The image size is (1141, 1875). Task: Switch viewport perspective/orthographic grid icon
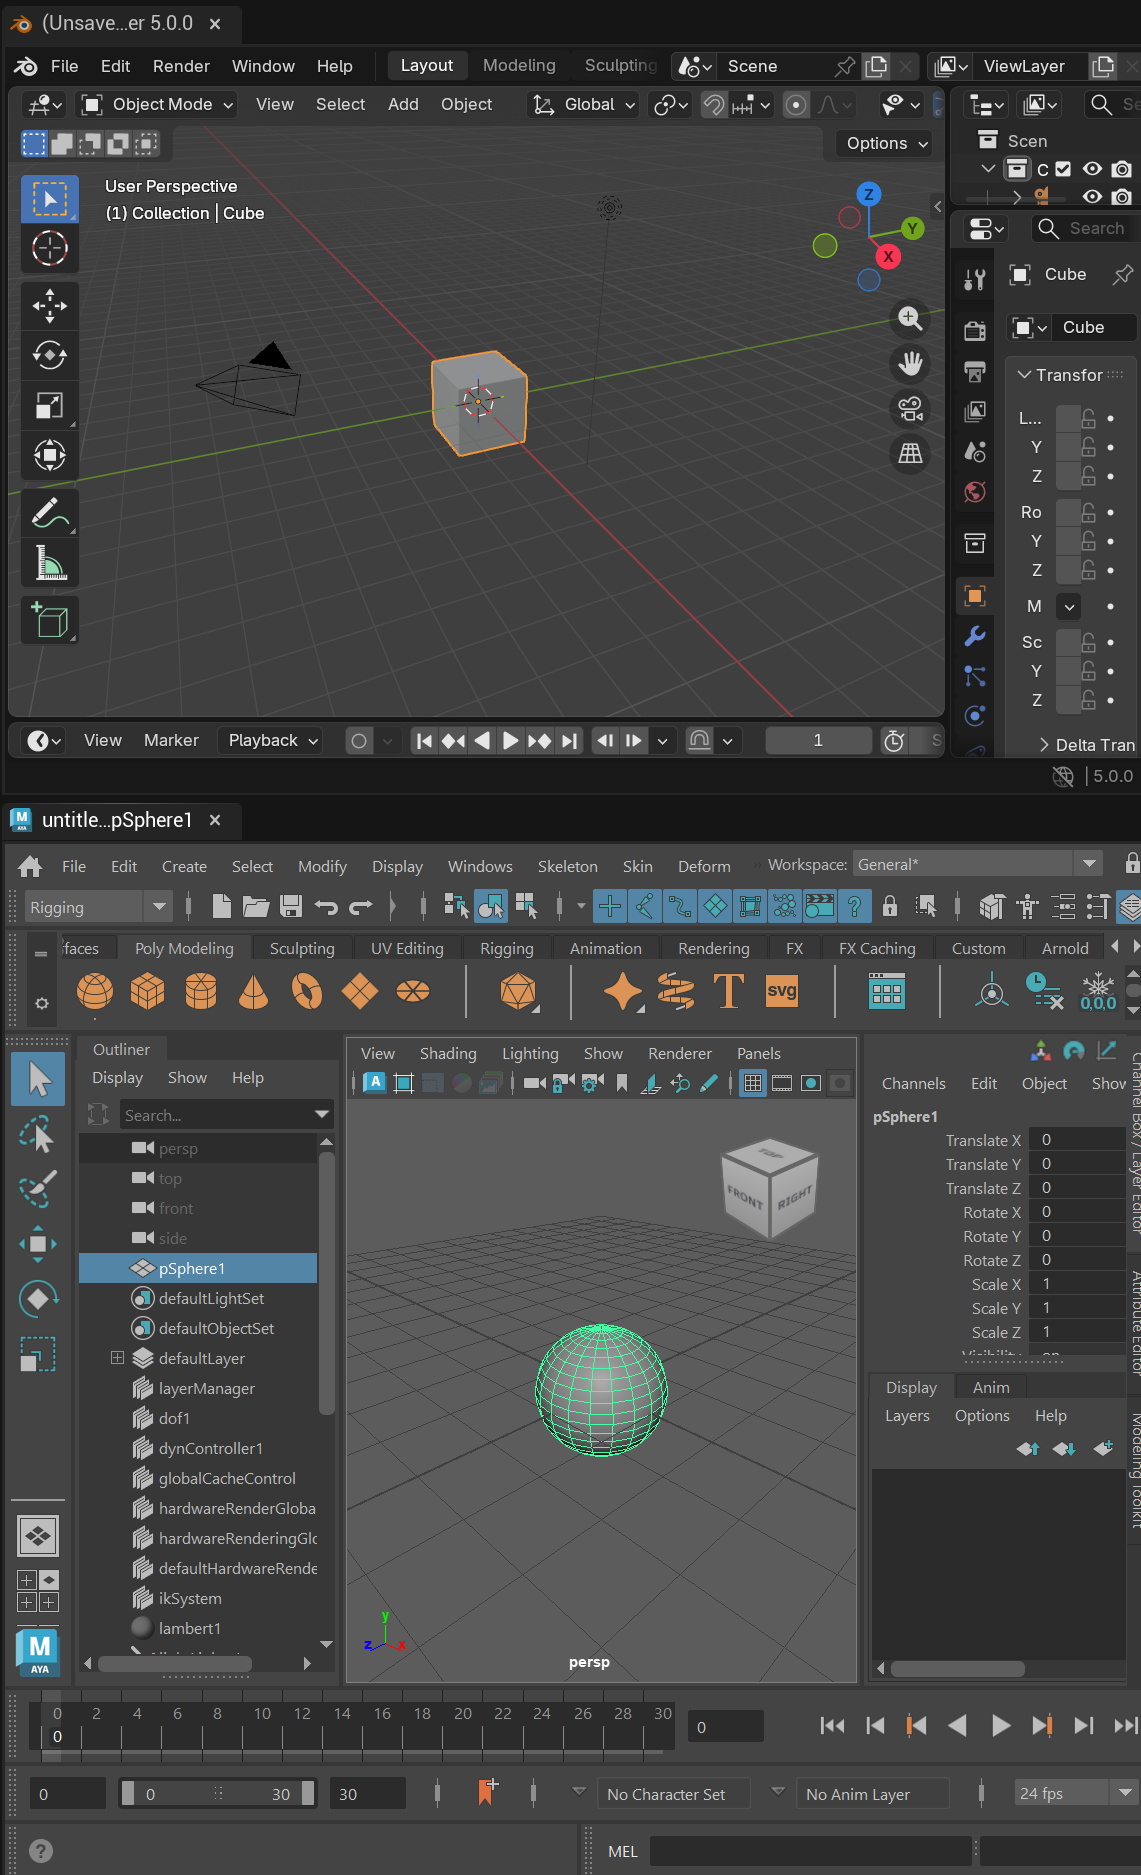pos(910,453)
